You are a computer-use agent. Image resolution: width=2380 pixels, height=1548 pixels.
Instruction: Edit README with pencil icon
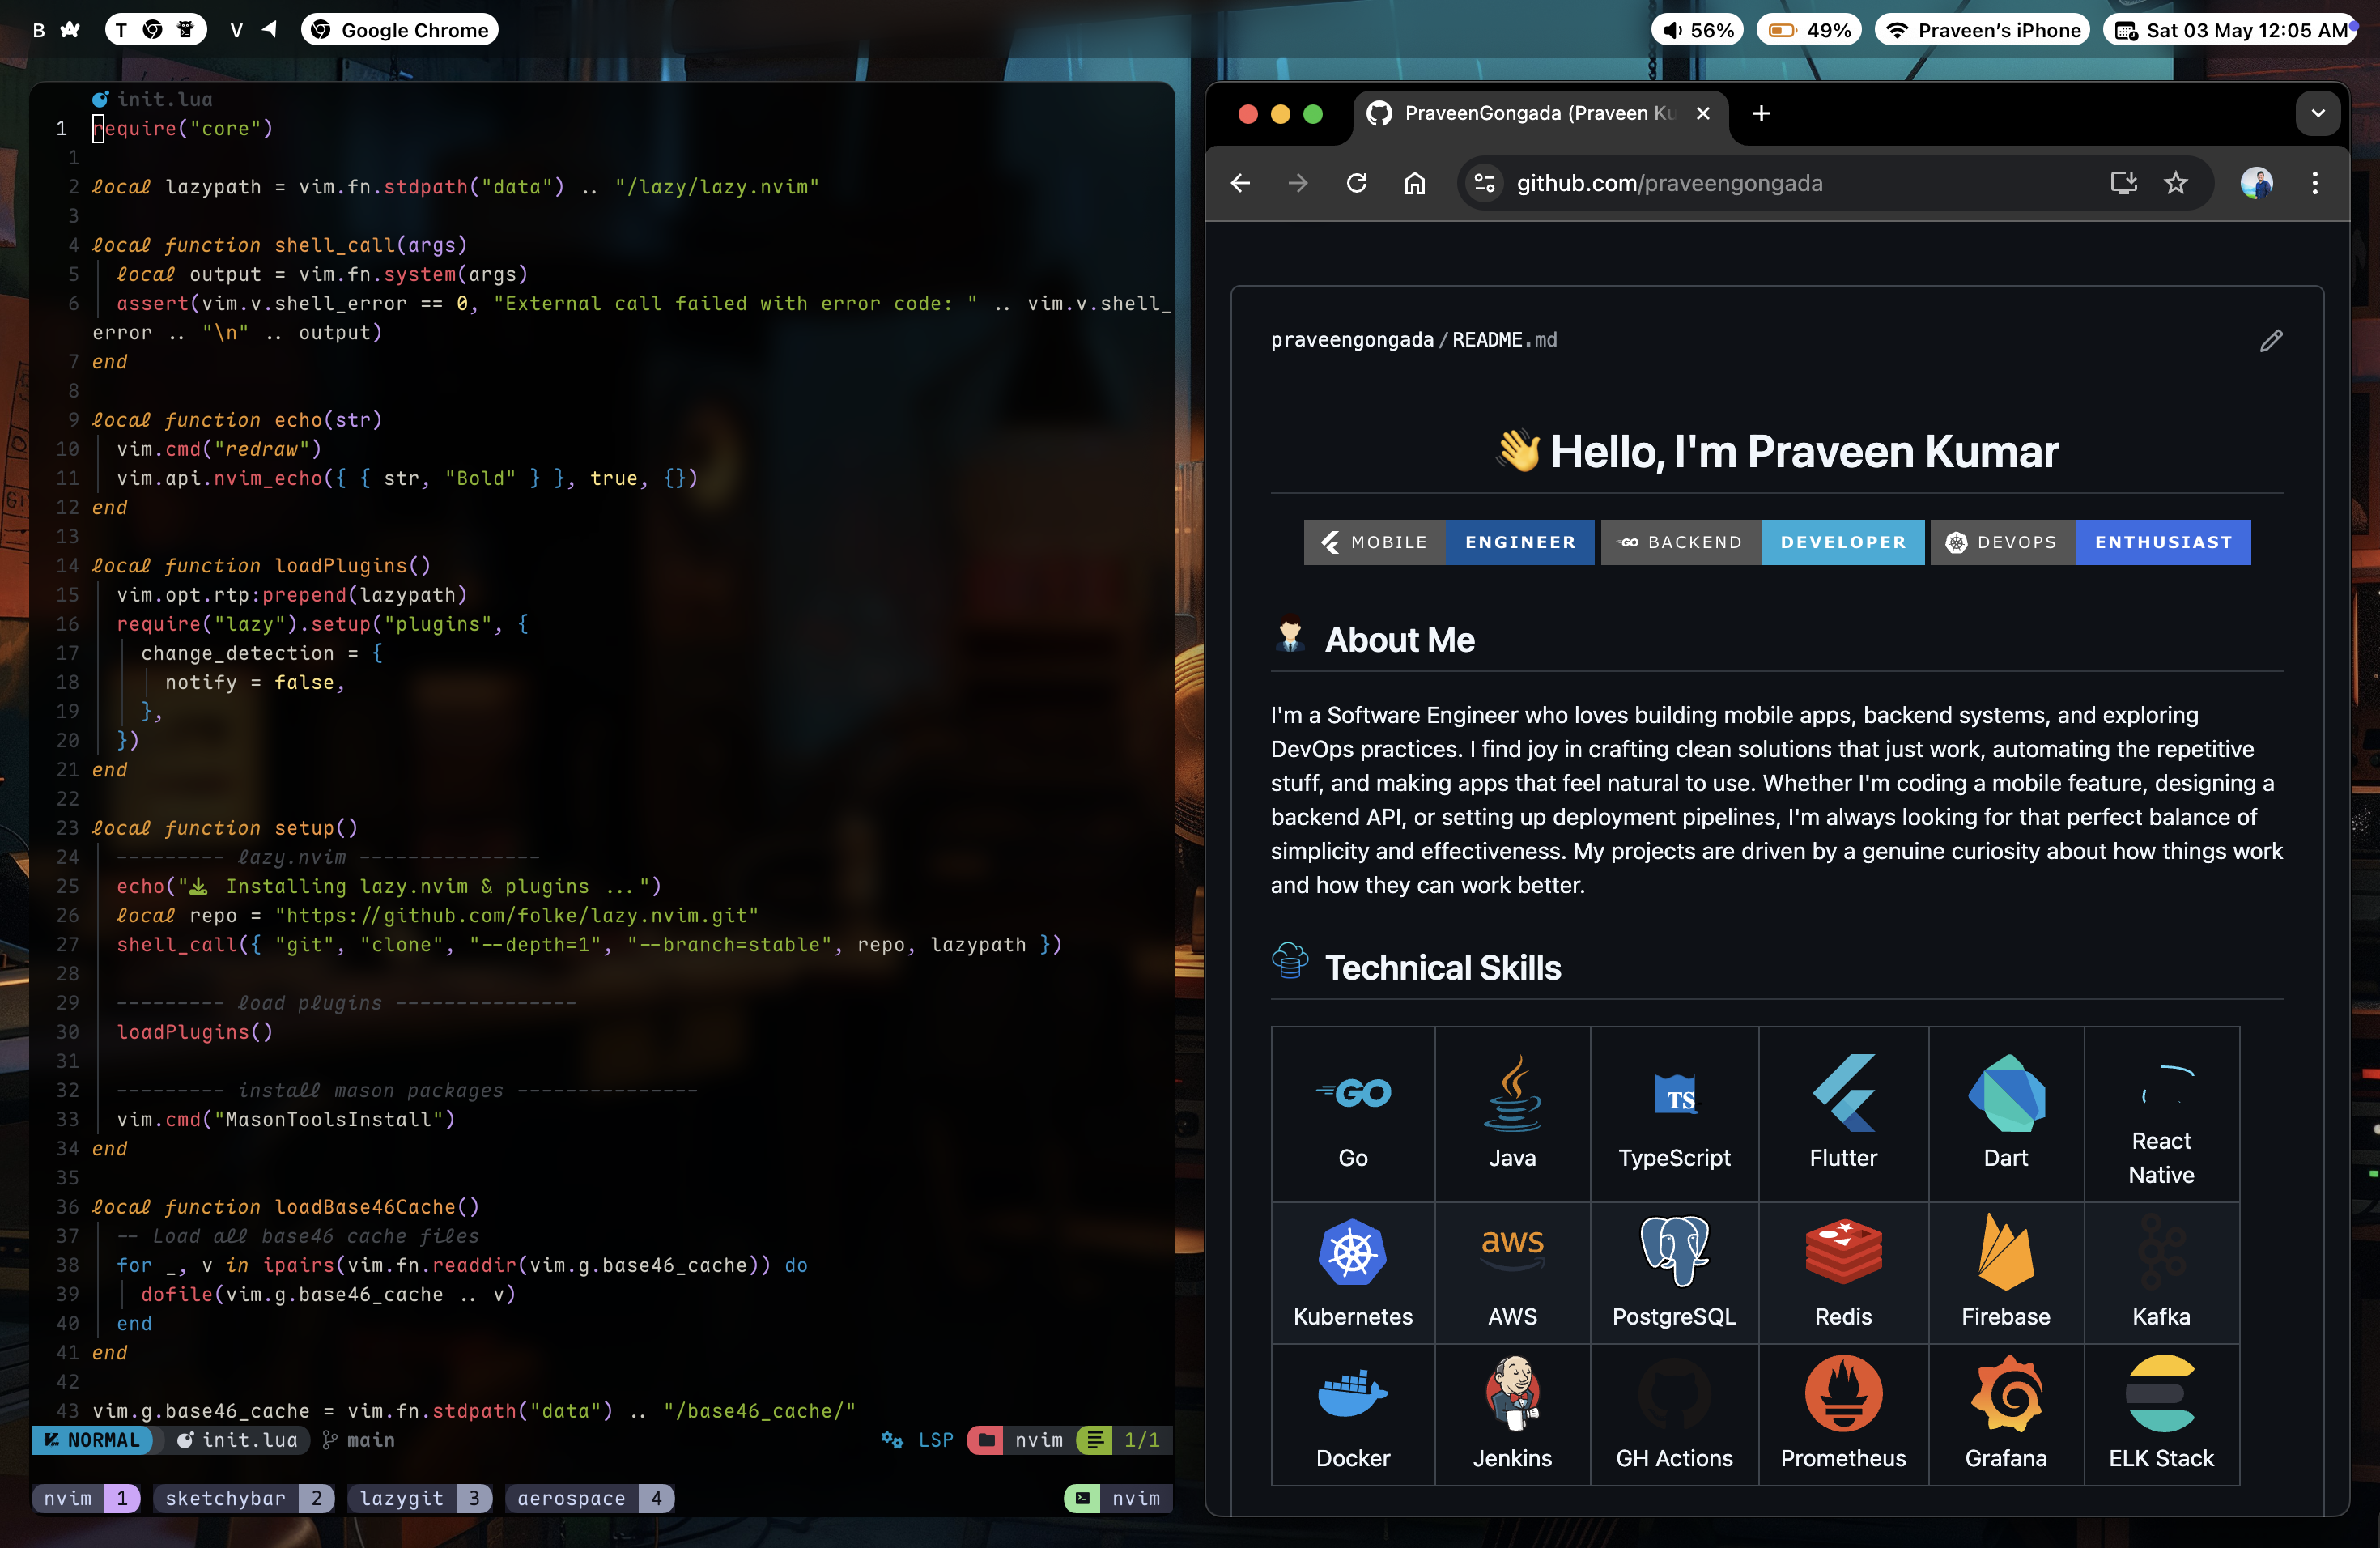[2271, 341]
